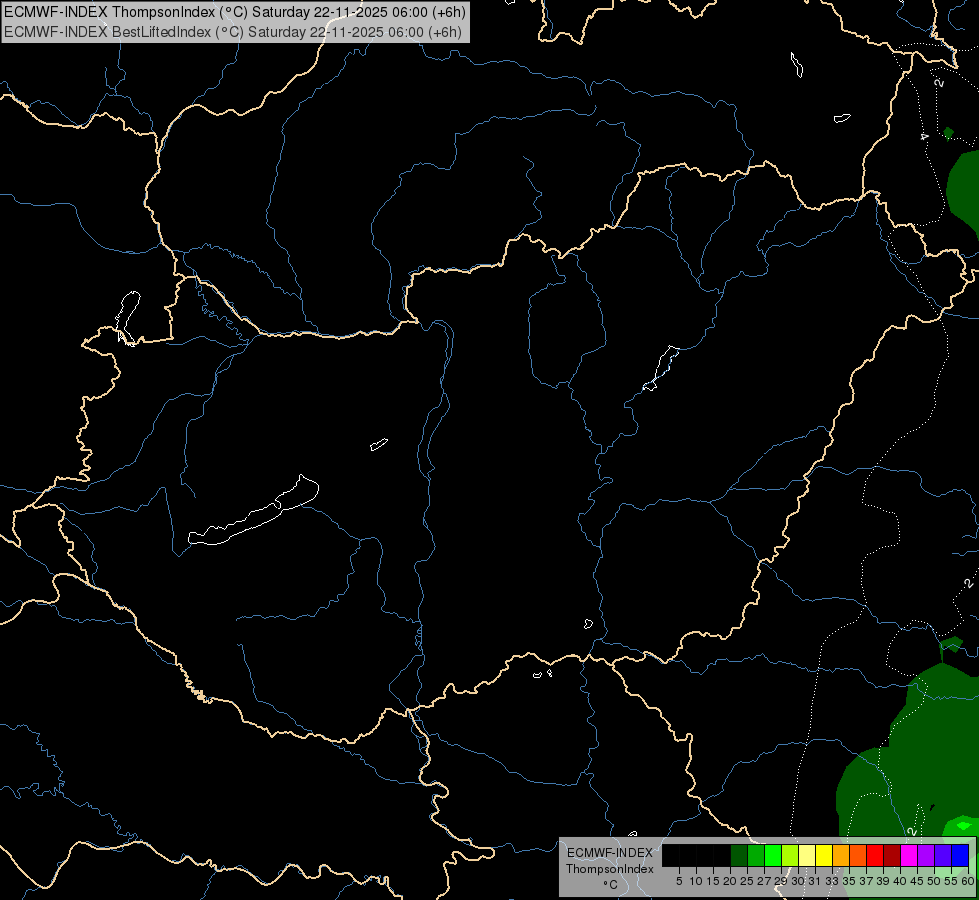Click the dark green 20–25 legend swatch
The height and width of the screenshot is (900, 979).
click(x=739, y=856)
